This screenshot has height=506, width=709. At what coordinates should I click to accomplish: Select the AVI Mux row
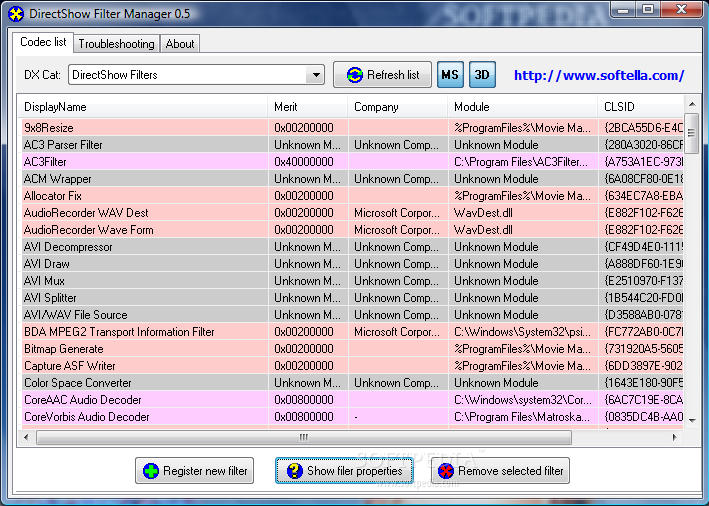pos(352,281)
